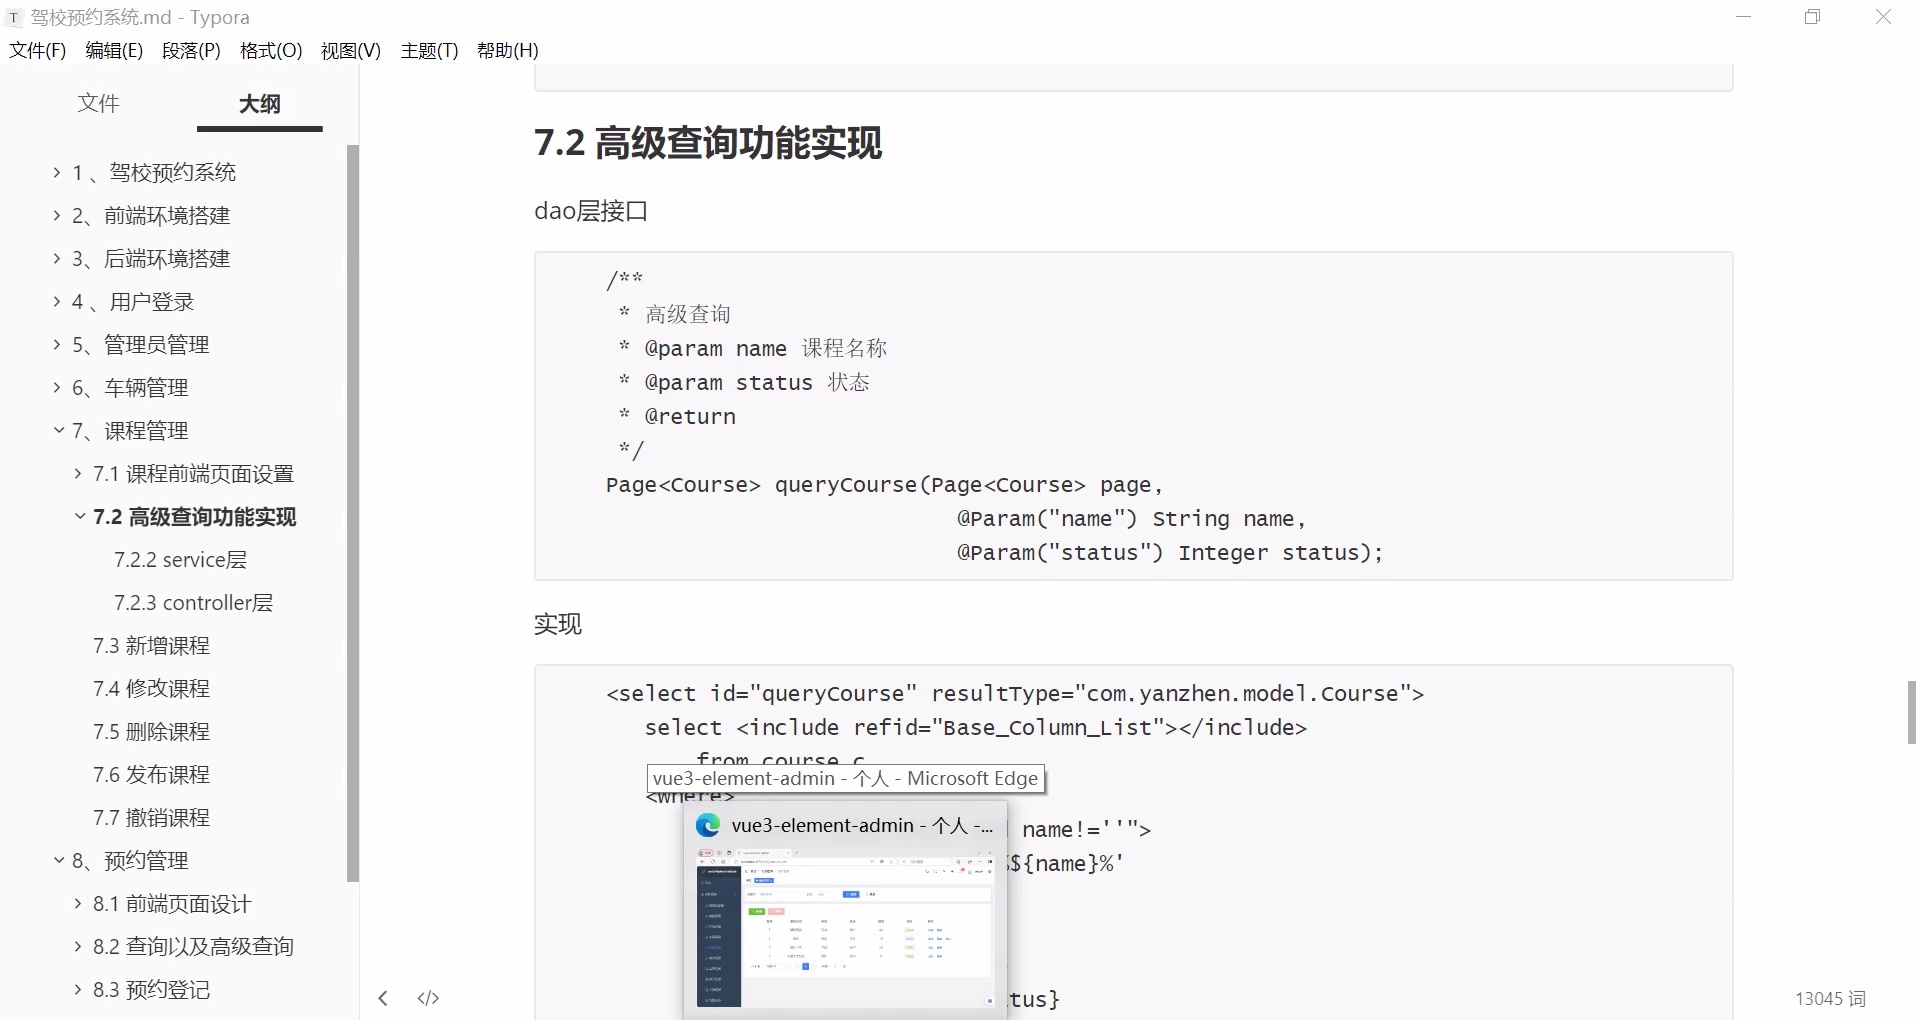Switch to the 文件 sidebar tab
The image size is (1916, 1020).
click(x=98, y=103)
